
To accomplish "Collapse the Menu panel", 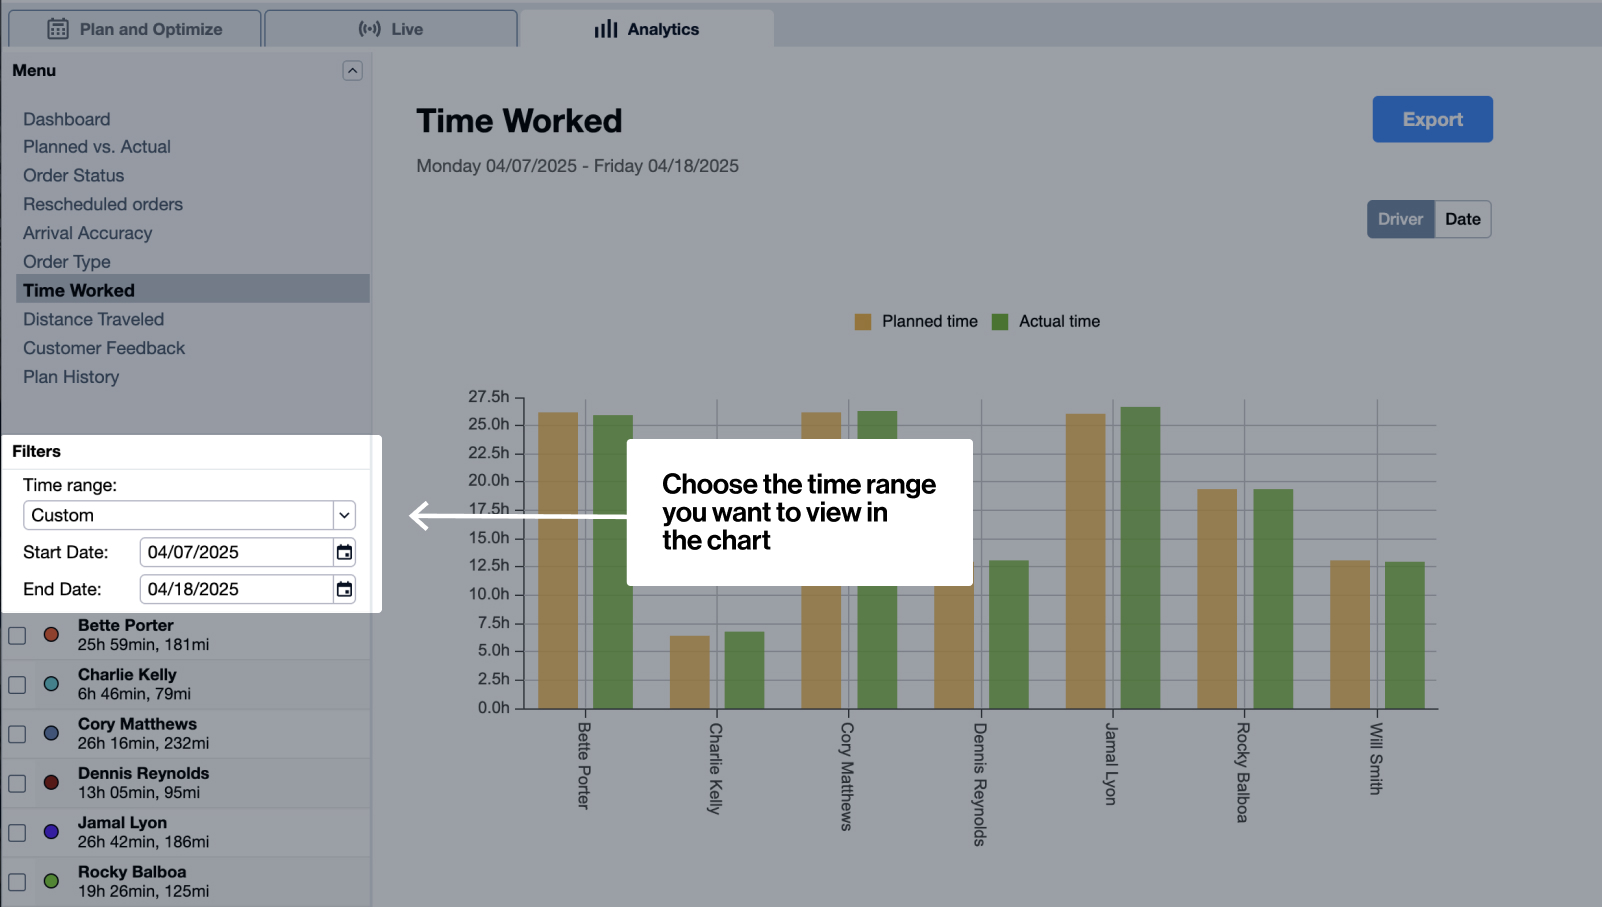I will pyautogui.click(x=352, y=70).
